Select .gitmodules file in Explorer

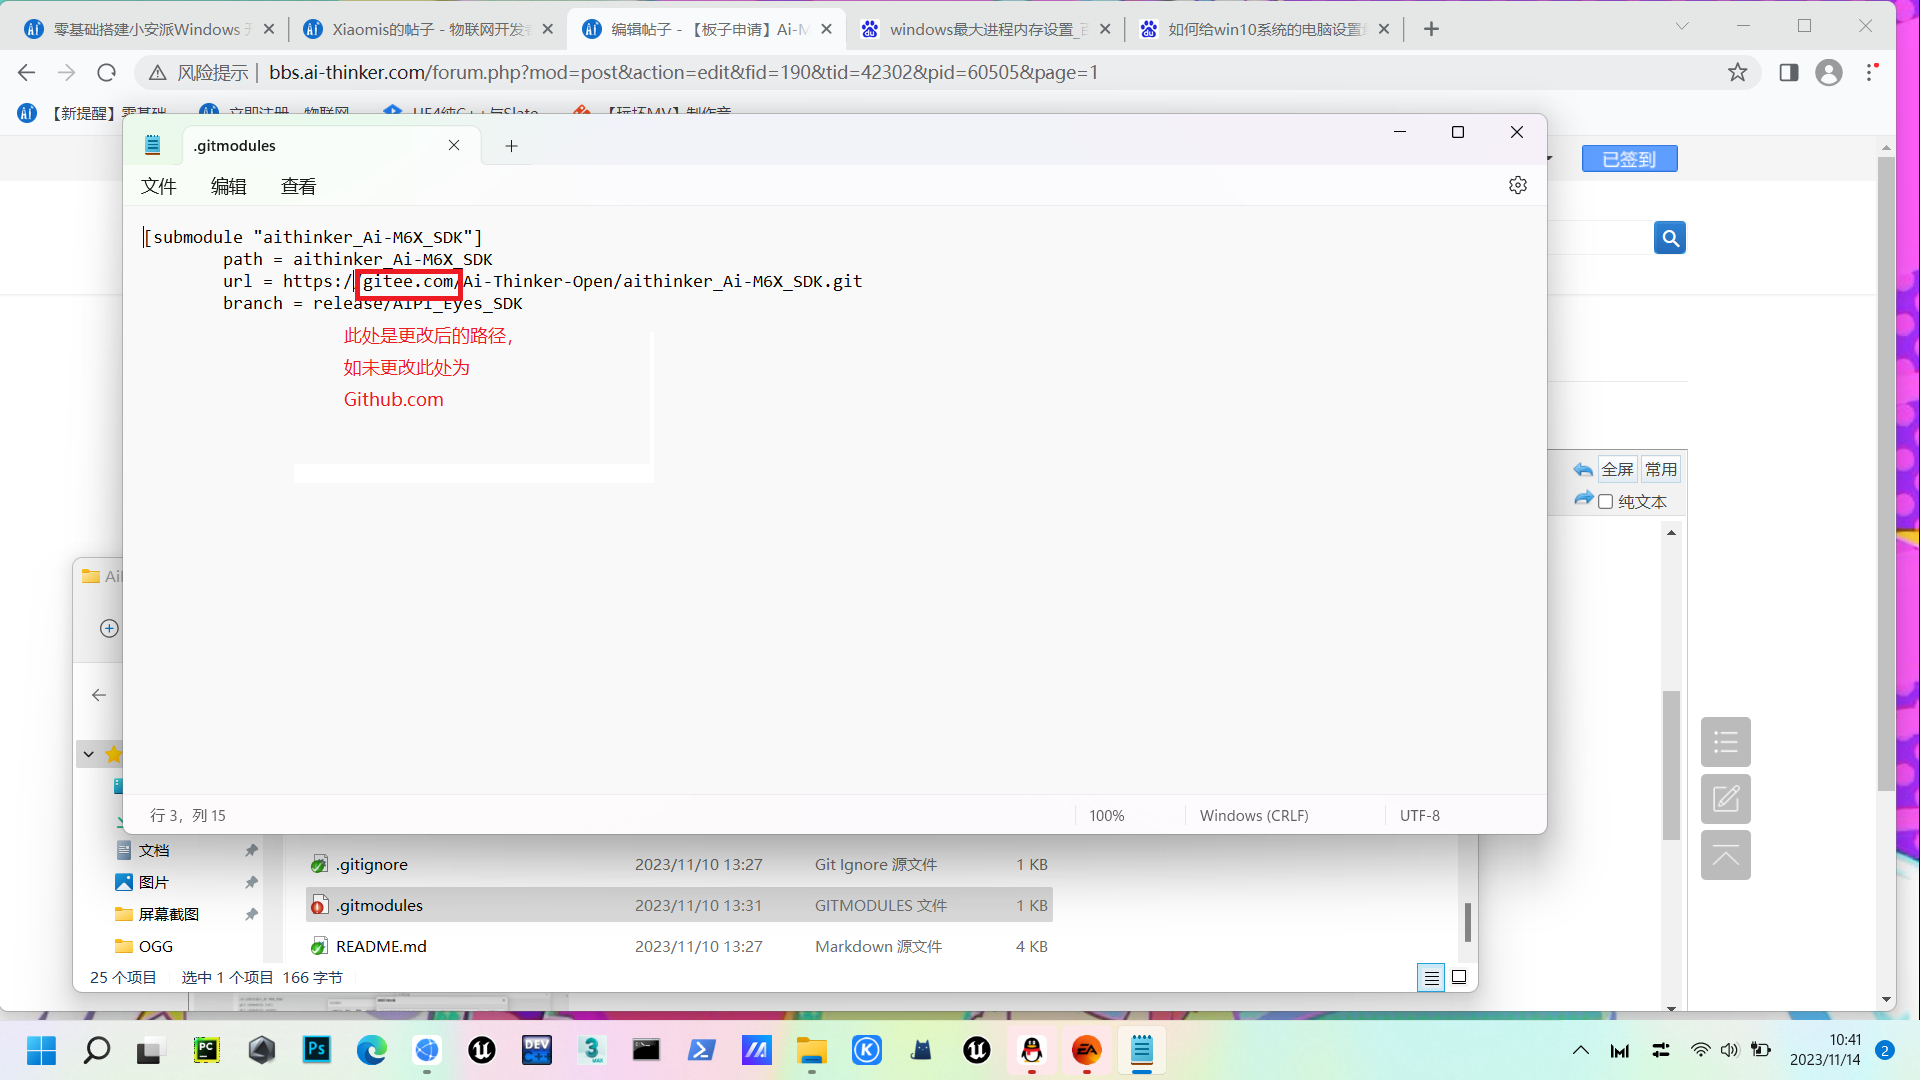coord(679,906)
